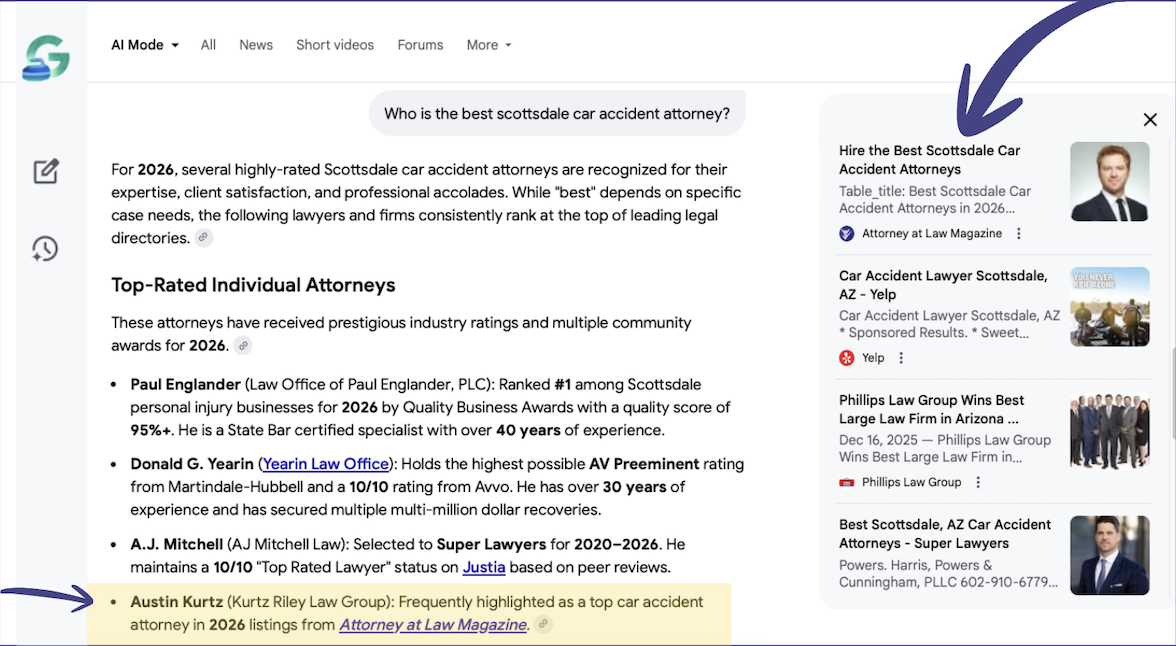Open three-dot menu for Yelp source
The height and width of the screenshot is (646, 1176).
click(x=901, y=358)
